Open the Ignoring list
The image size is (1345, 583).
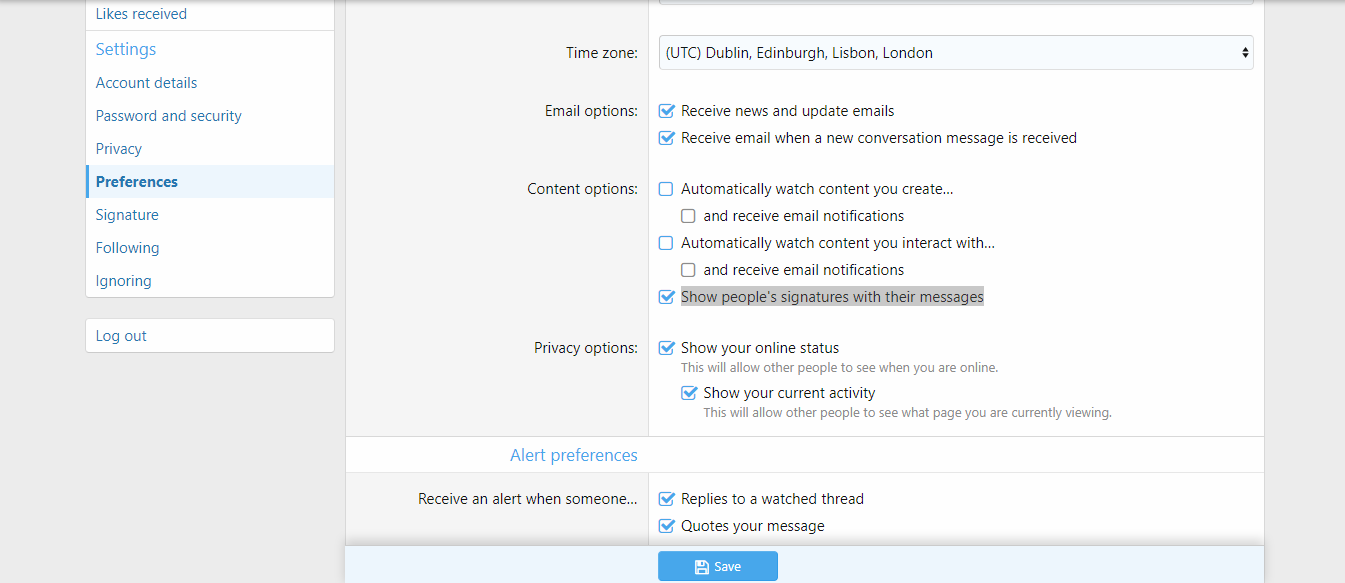123,281
